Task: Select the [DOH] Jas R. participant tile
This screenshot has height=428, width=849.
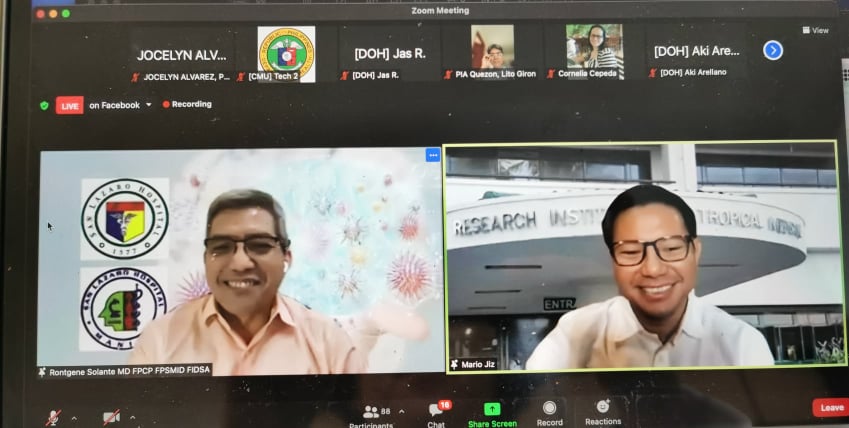Action: (x=390, y=53)
